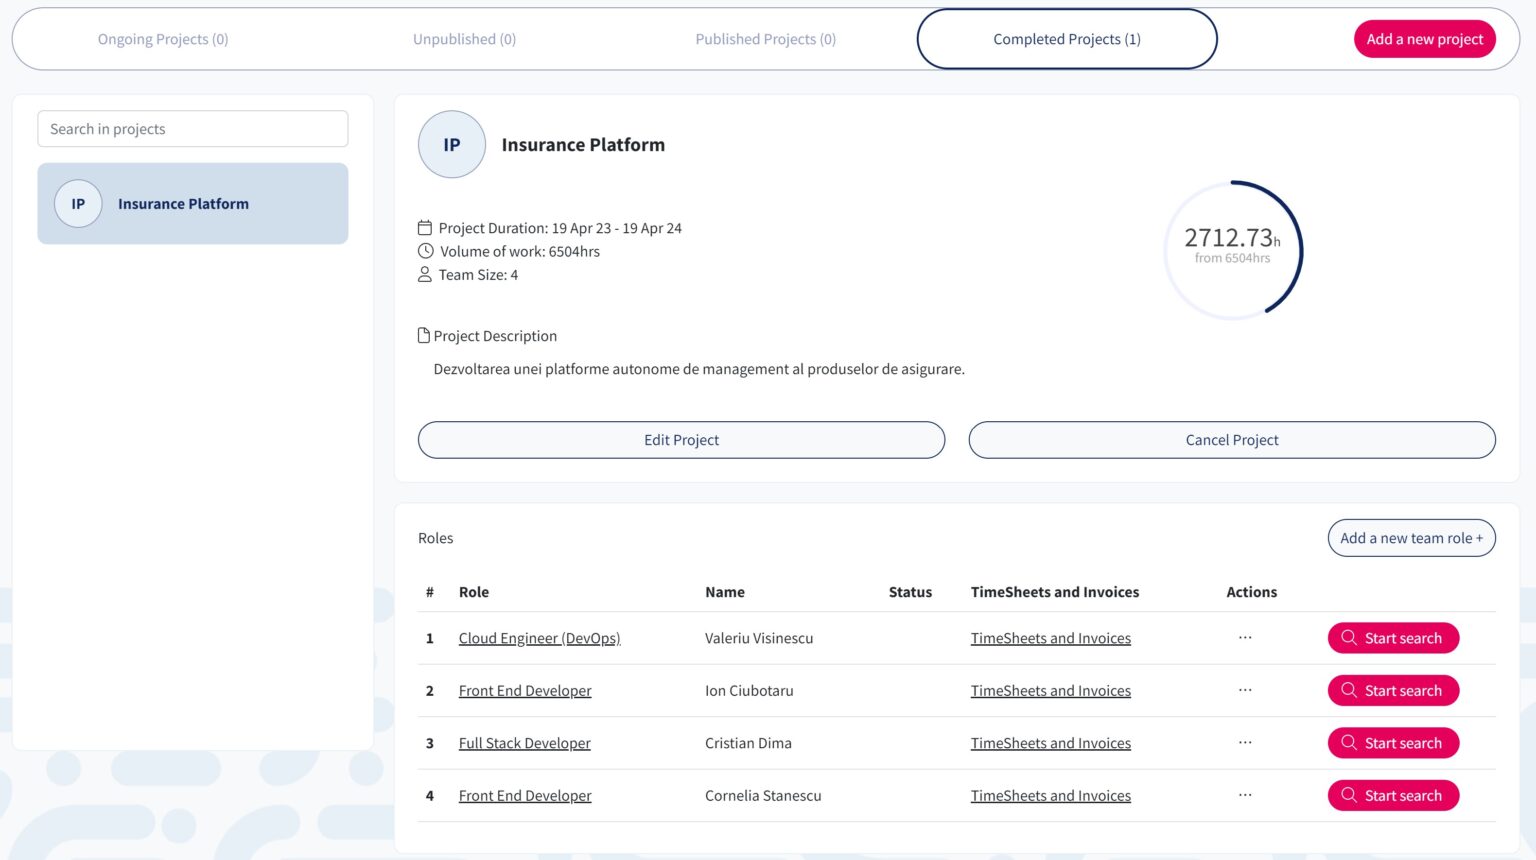The image size is (1536, 860).
Task: Focus the Search in projects field
Action: tap(193, 129)
